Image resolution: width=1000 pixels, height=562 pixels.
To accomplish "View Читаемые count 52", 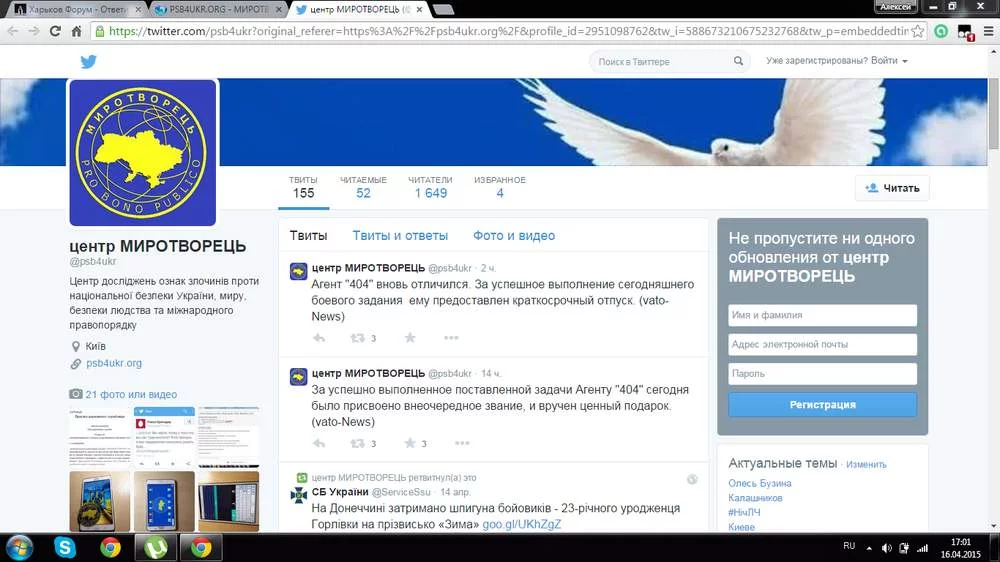I will coord(363,188).
